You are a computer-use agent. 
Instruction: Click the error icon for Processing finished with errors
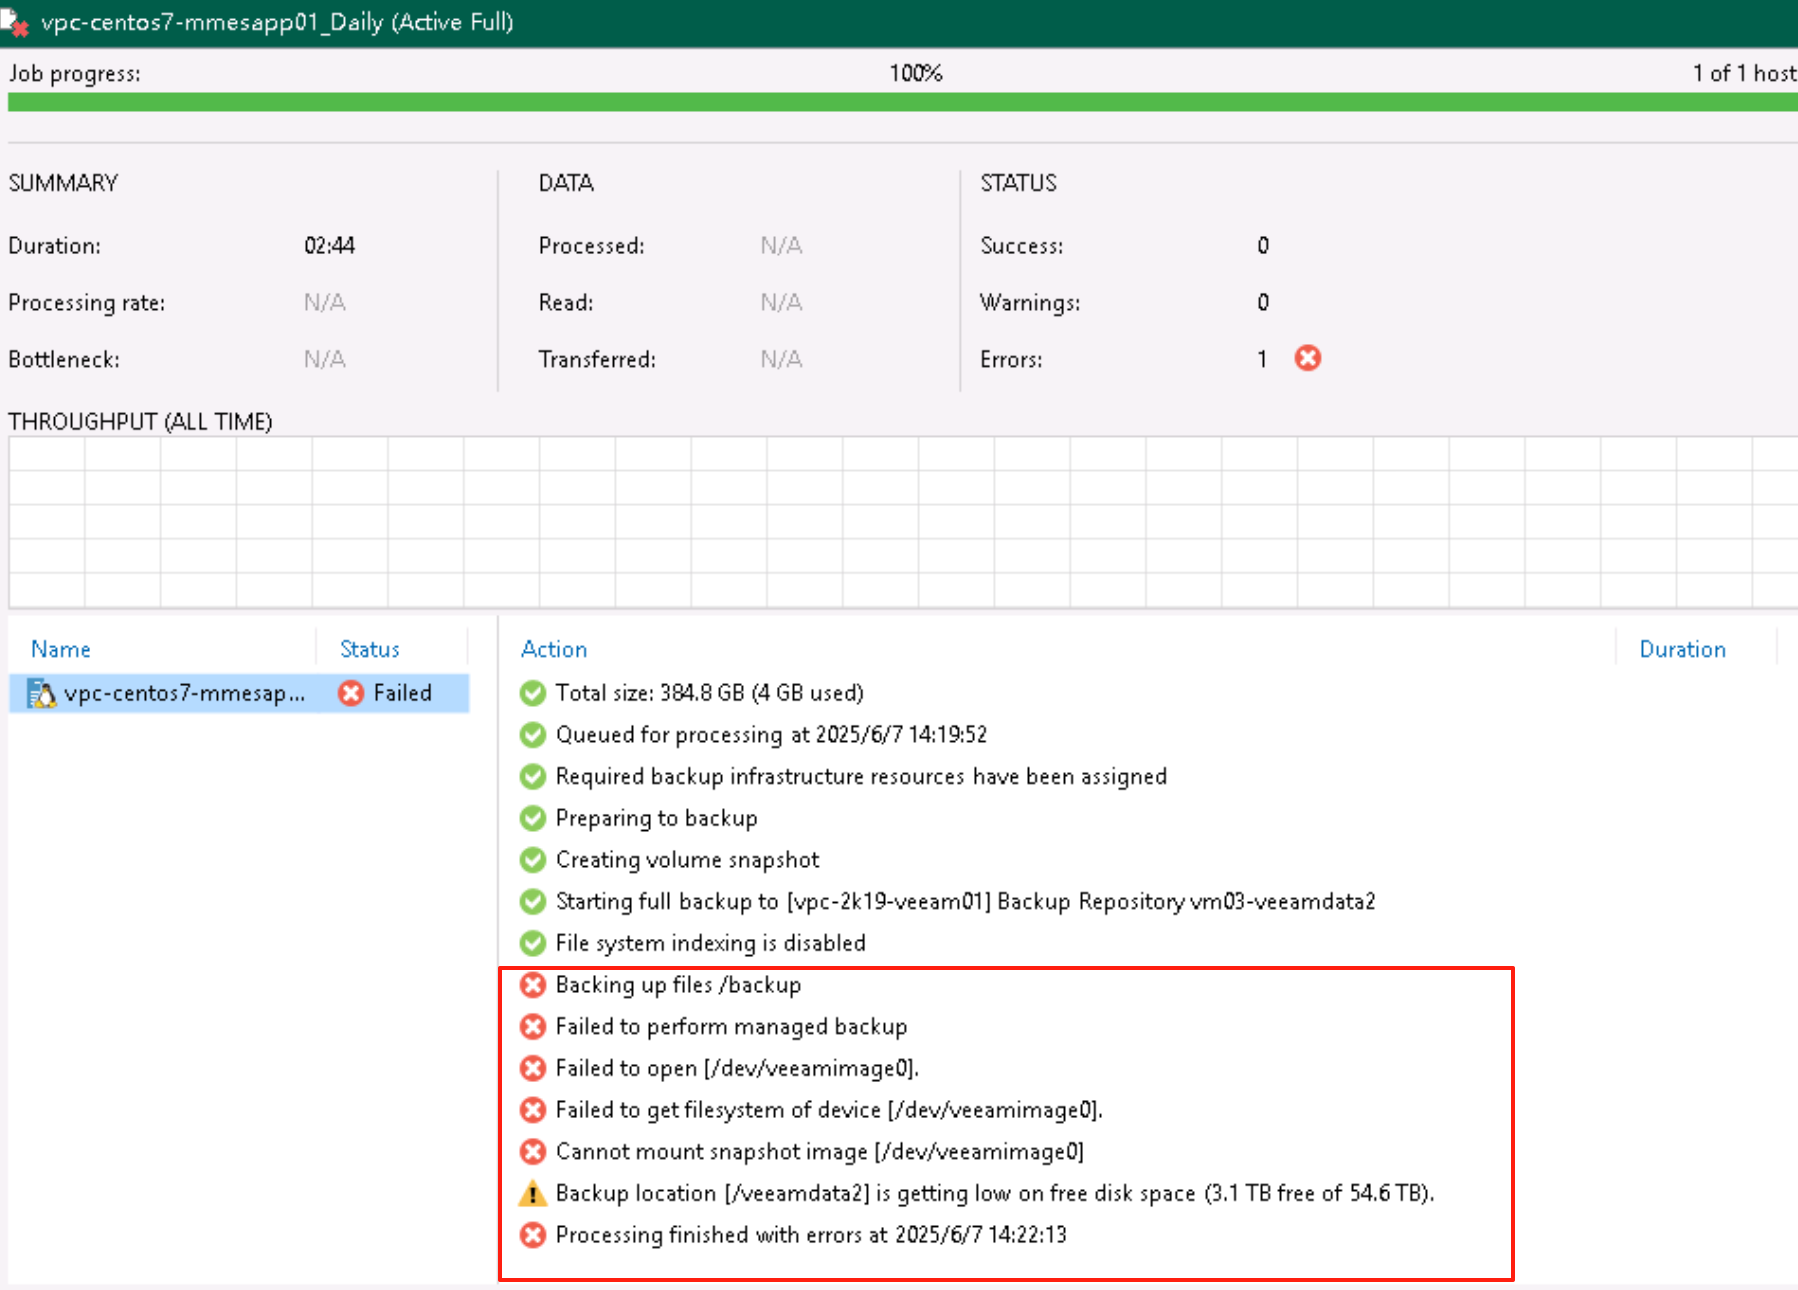533,1235
